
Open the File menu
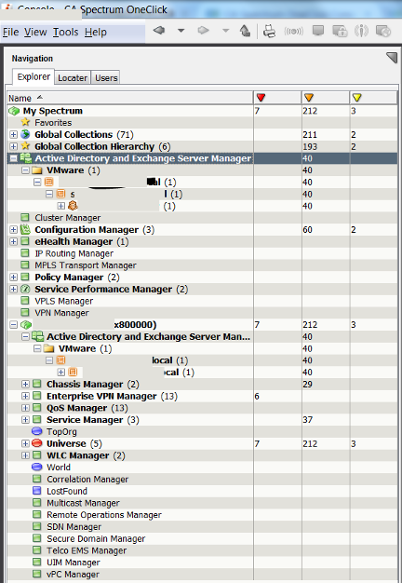(11, 32)
